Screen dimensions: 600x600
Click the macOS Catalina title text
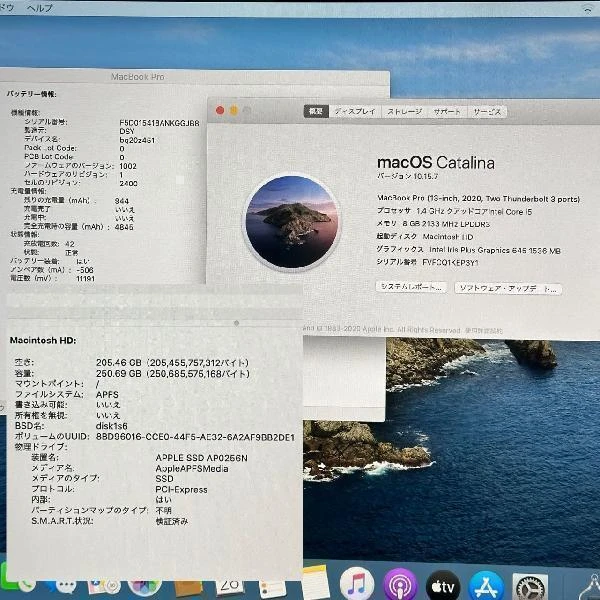[435, 163]
